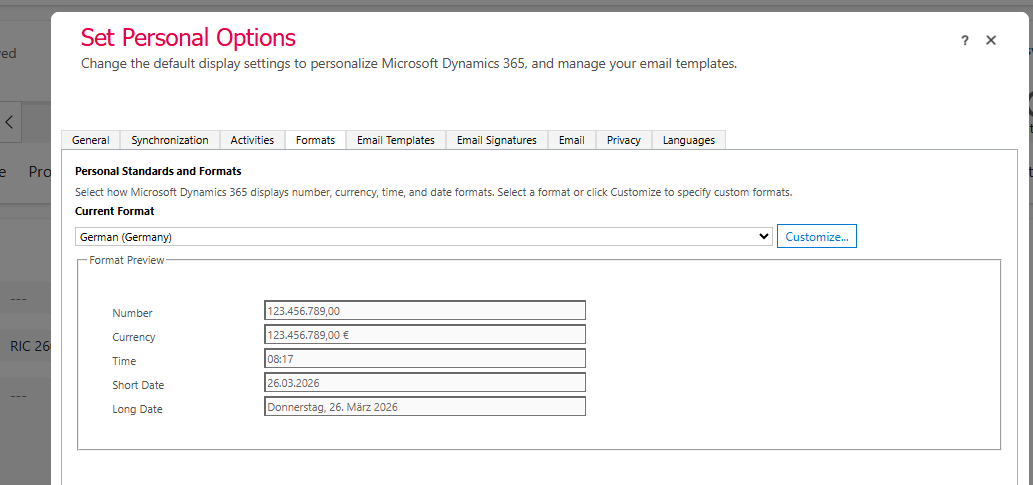Open the Synchronization tab
The width and height of the screenshot is (1033, 485).
point(170,140)
